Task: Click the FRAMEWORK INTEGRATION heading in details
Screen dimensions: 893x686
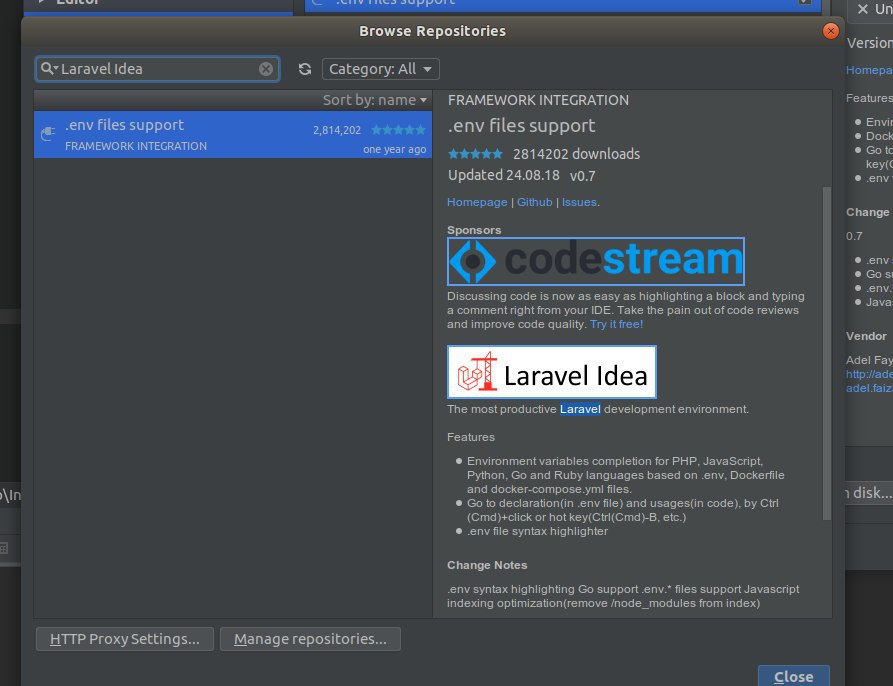Action: (538, 100)
